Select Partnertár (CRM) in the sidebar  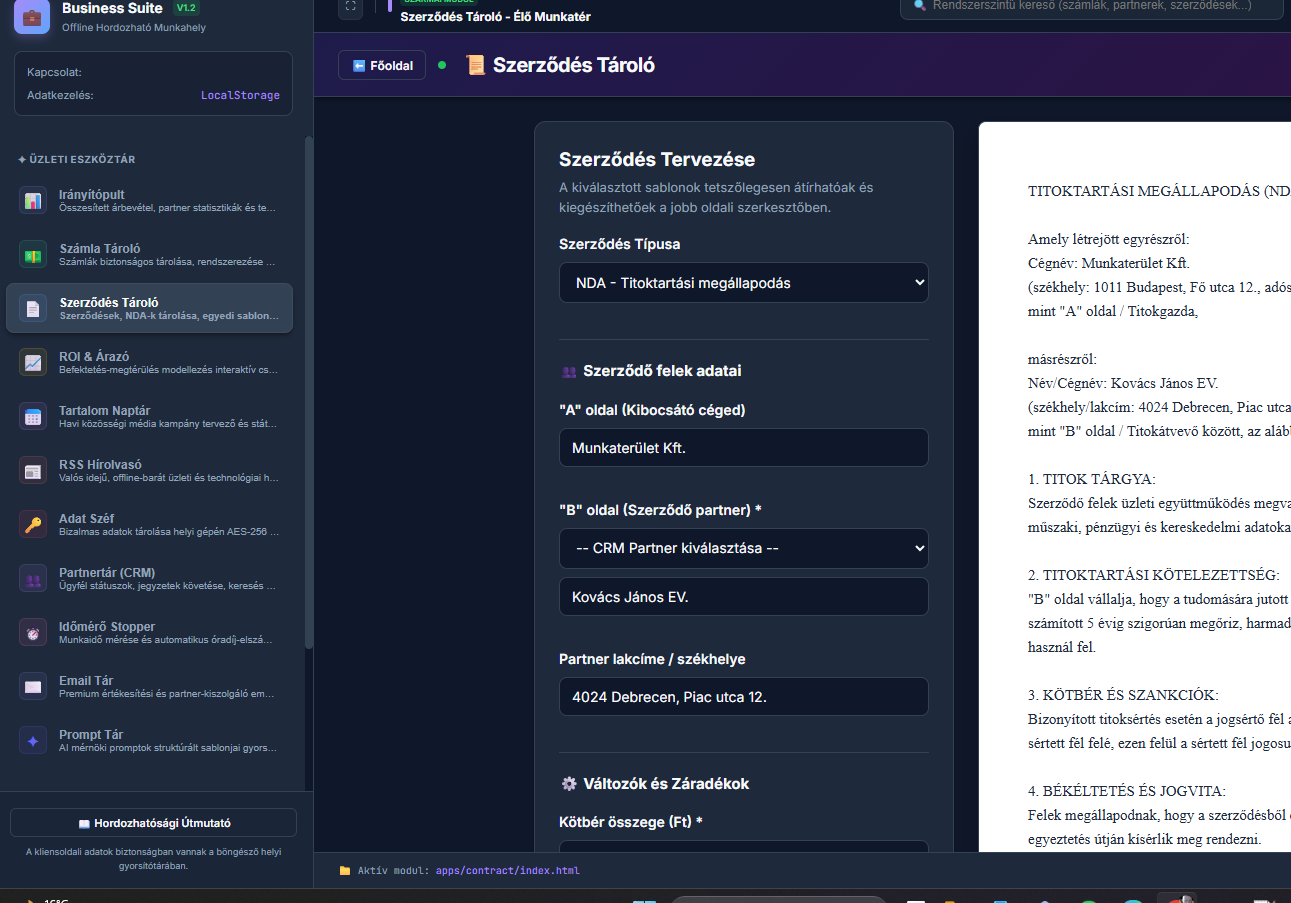click(x=150, y=578)
